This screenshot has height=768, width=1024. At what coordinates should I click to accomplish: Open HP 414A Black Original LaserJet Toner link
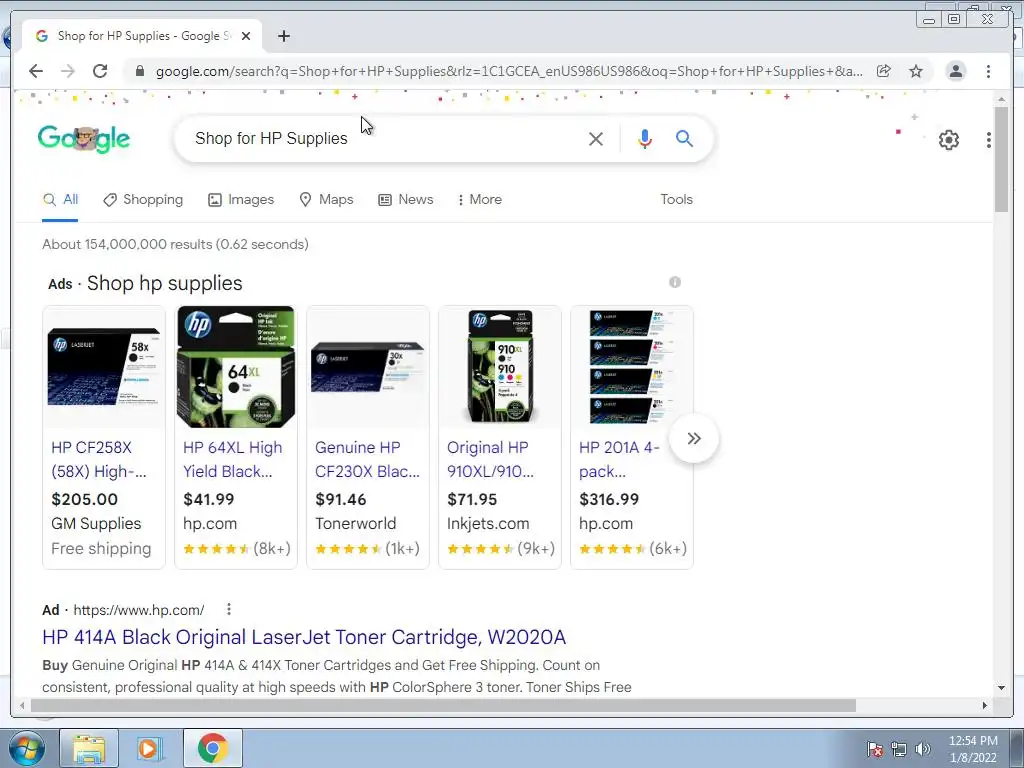pyautogui.click(x=304, y=637)
